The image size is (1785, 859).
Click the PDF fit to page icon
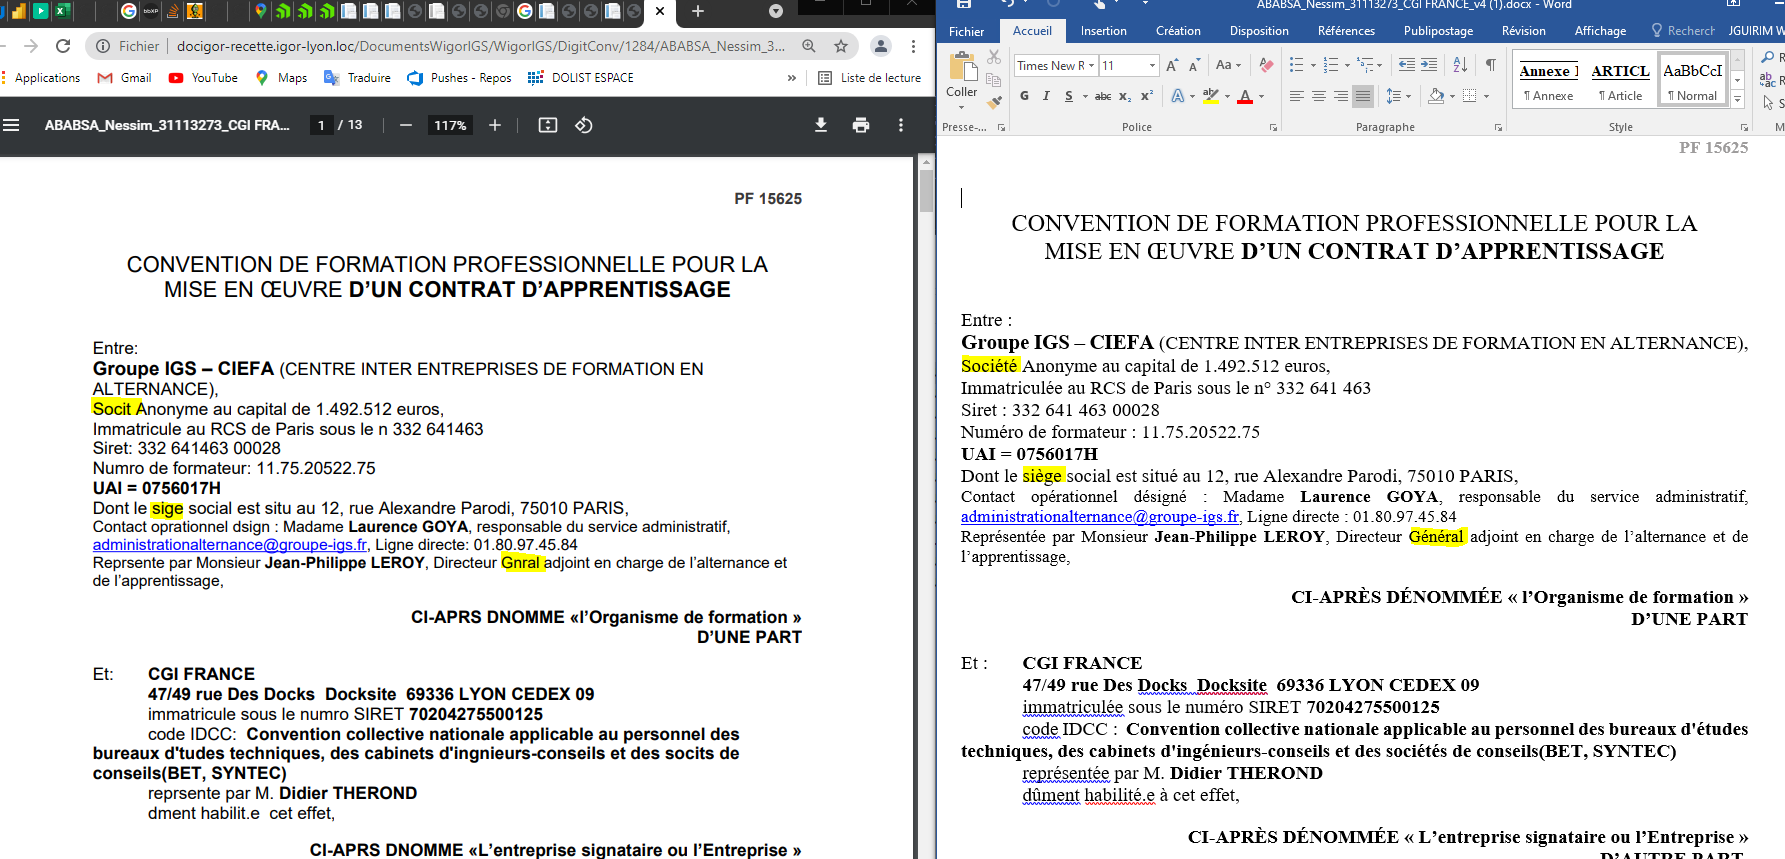pyautogui.click(x=547, y=125)
